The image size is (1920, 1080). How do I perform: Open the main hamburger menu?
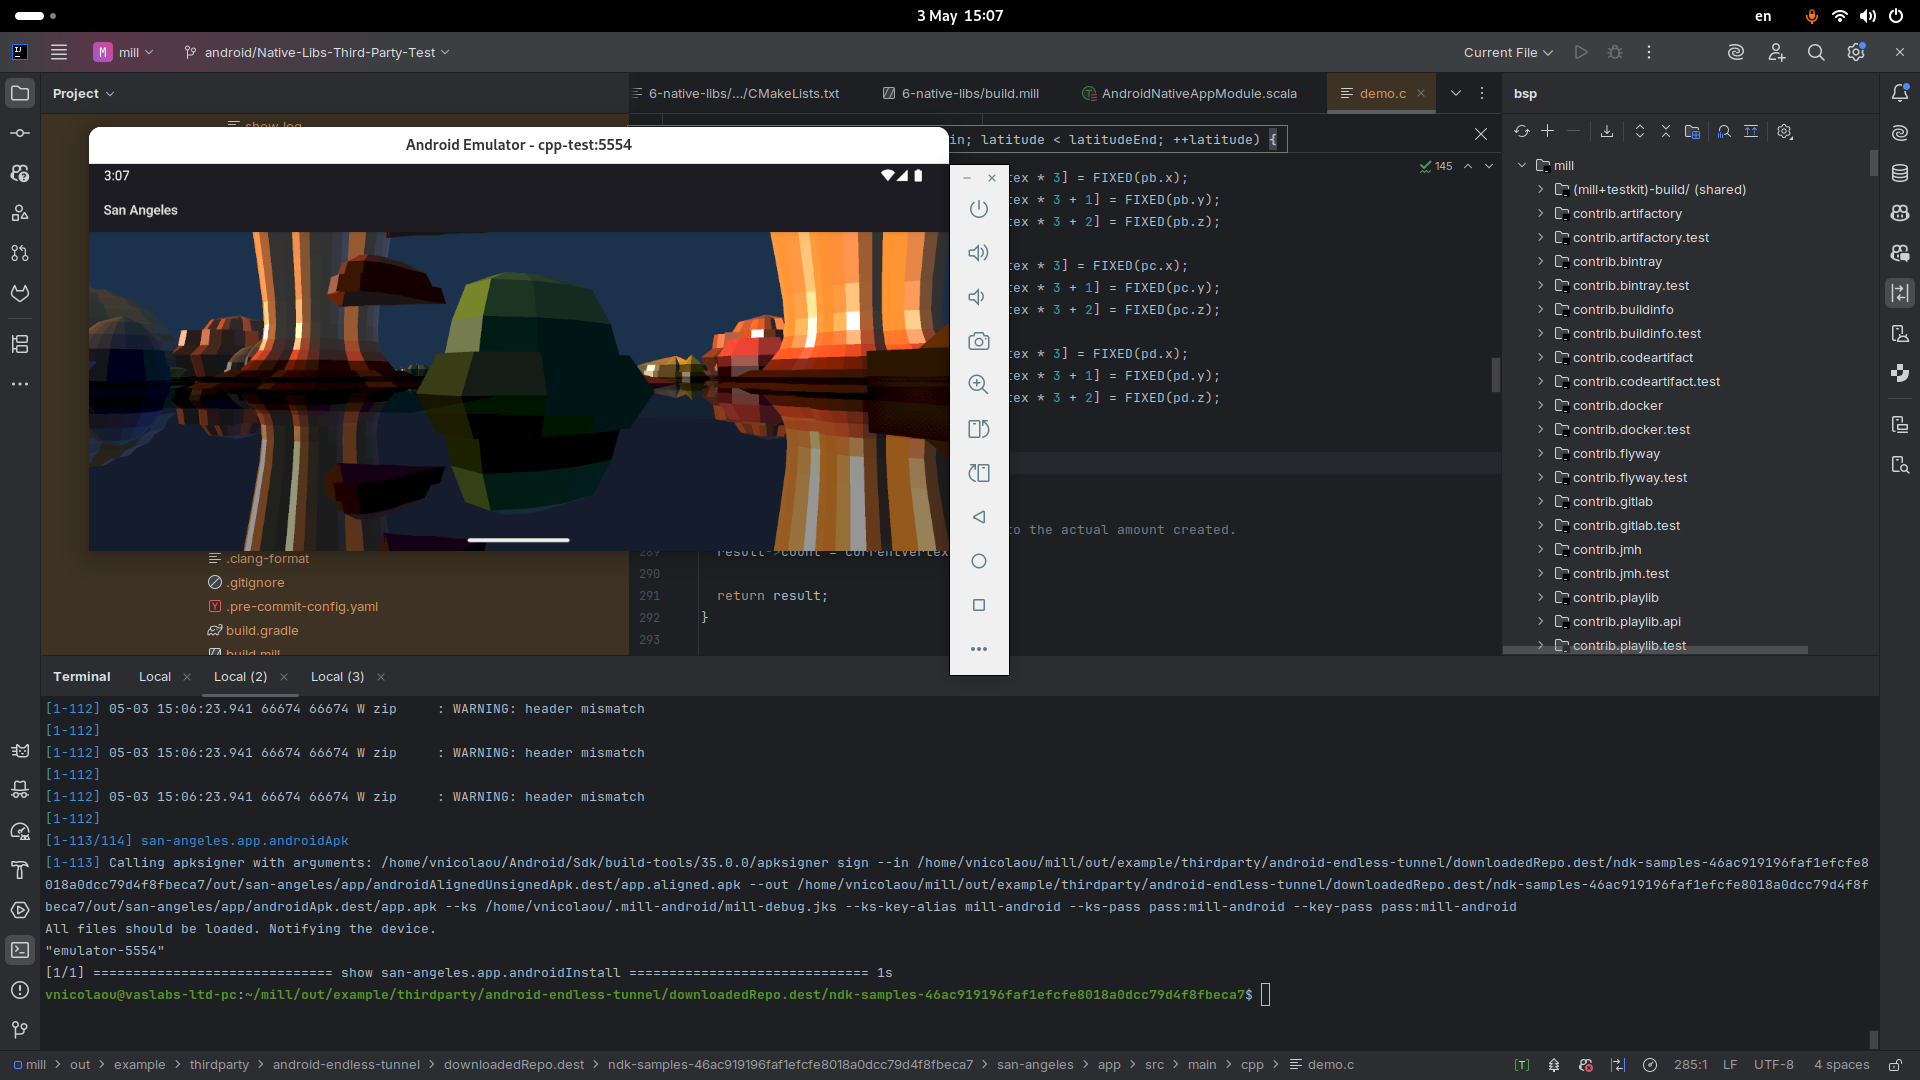[x=59, y=52]
